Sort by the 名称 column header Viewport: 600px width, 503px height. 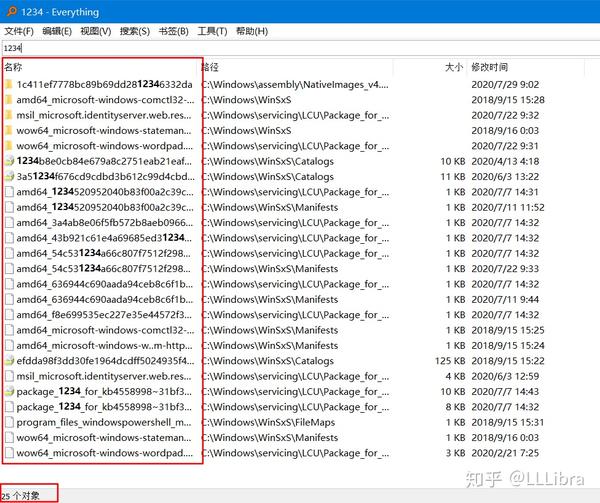point(101,67)
